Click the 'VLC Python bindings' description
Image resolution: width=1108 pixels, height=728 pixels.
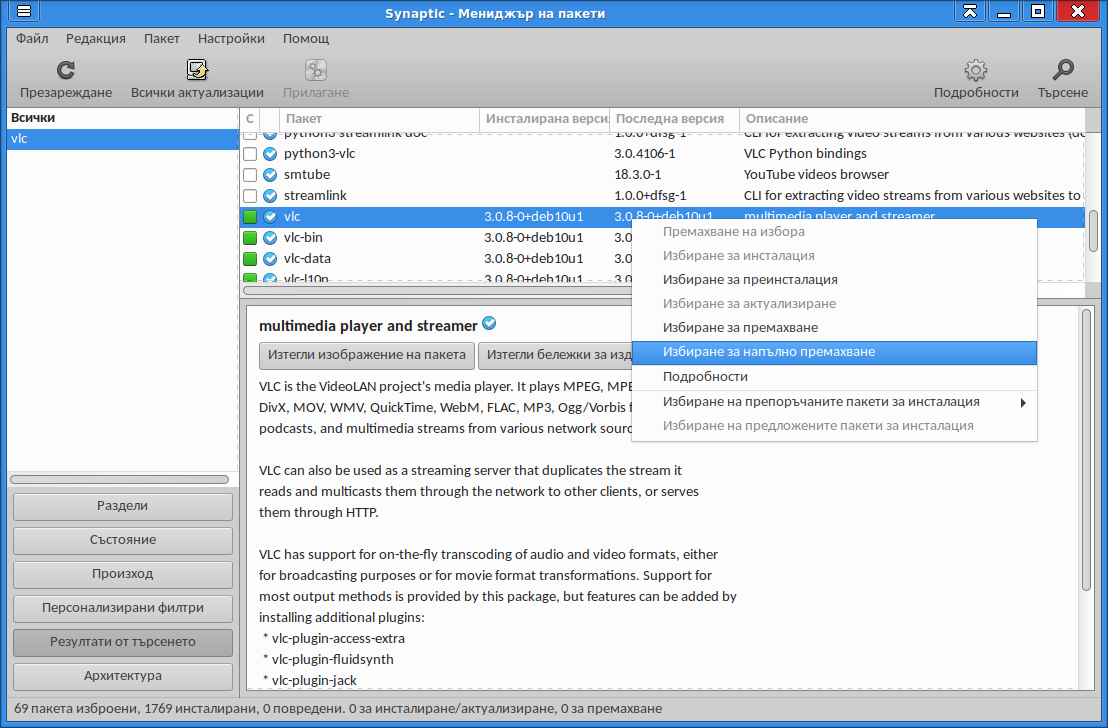pos(805,153)
